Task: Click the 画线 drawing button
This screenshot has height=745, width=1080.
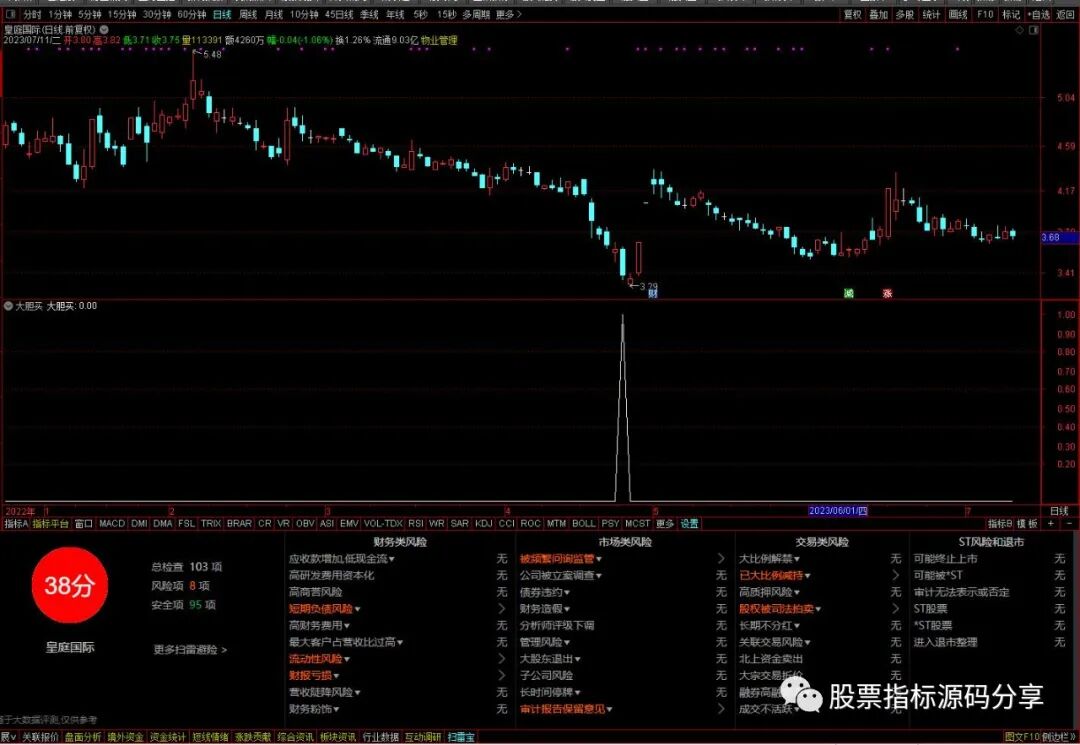Action: [x=958, y=14]
